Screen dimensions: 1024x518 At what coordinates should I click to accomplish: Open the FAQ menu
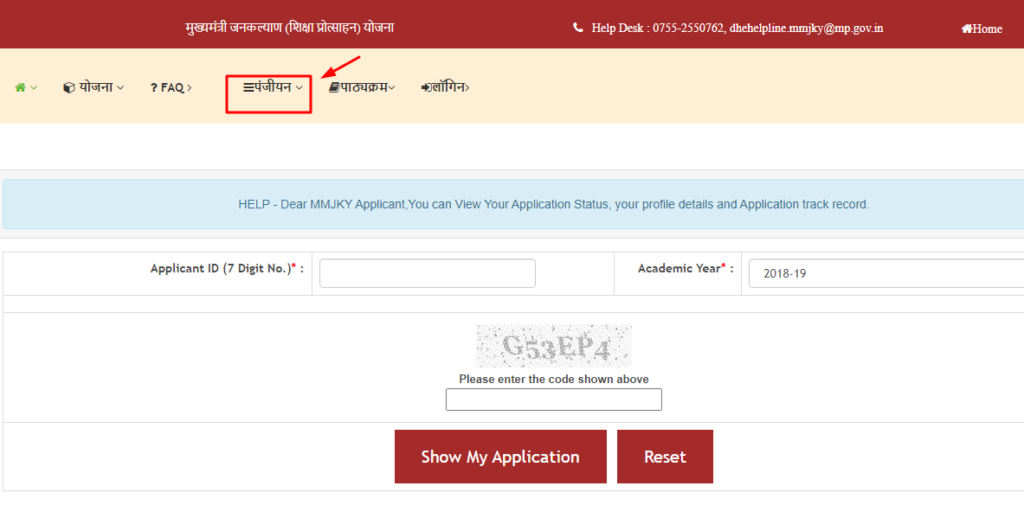pyautogui.click(x=171, y=88)
